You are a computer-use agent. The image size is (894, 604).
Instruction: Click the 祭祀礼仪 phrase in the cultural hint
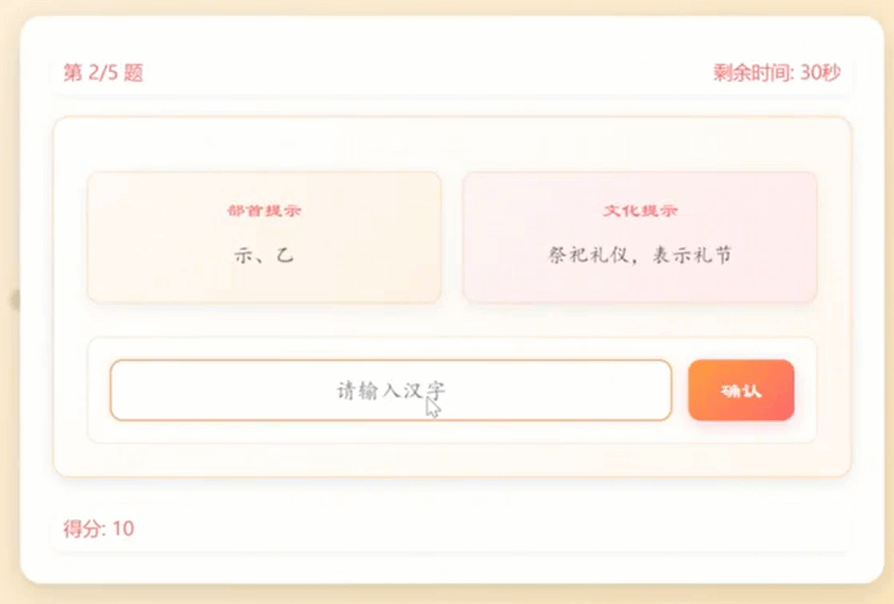[x=585, y=256]
